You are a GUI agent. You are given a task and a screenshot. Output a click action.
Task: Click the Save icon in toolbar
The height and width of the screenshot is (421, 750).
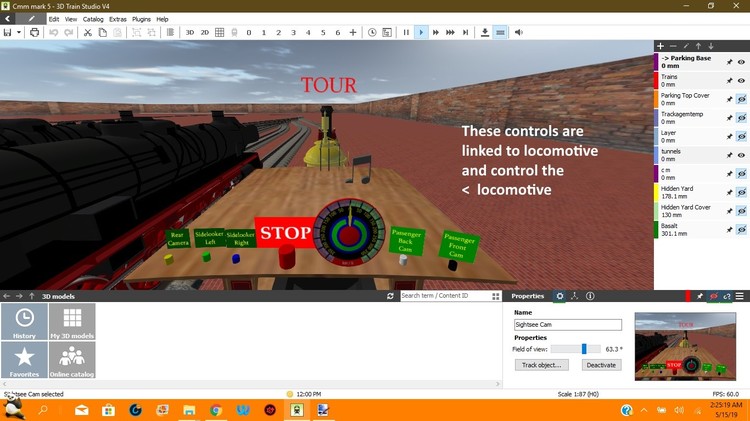pos(7,33)
